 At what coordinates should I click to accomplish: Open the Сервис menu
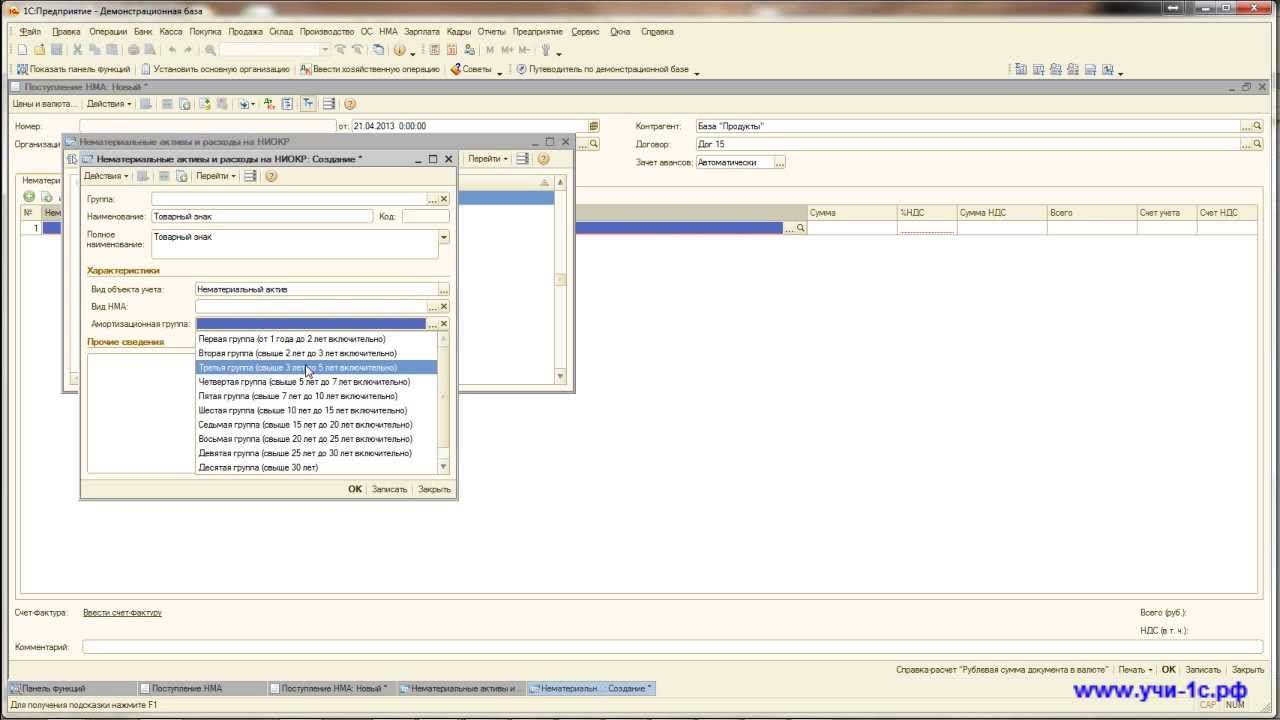coord(585,31)
